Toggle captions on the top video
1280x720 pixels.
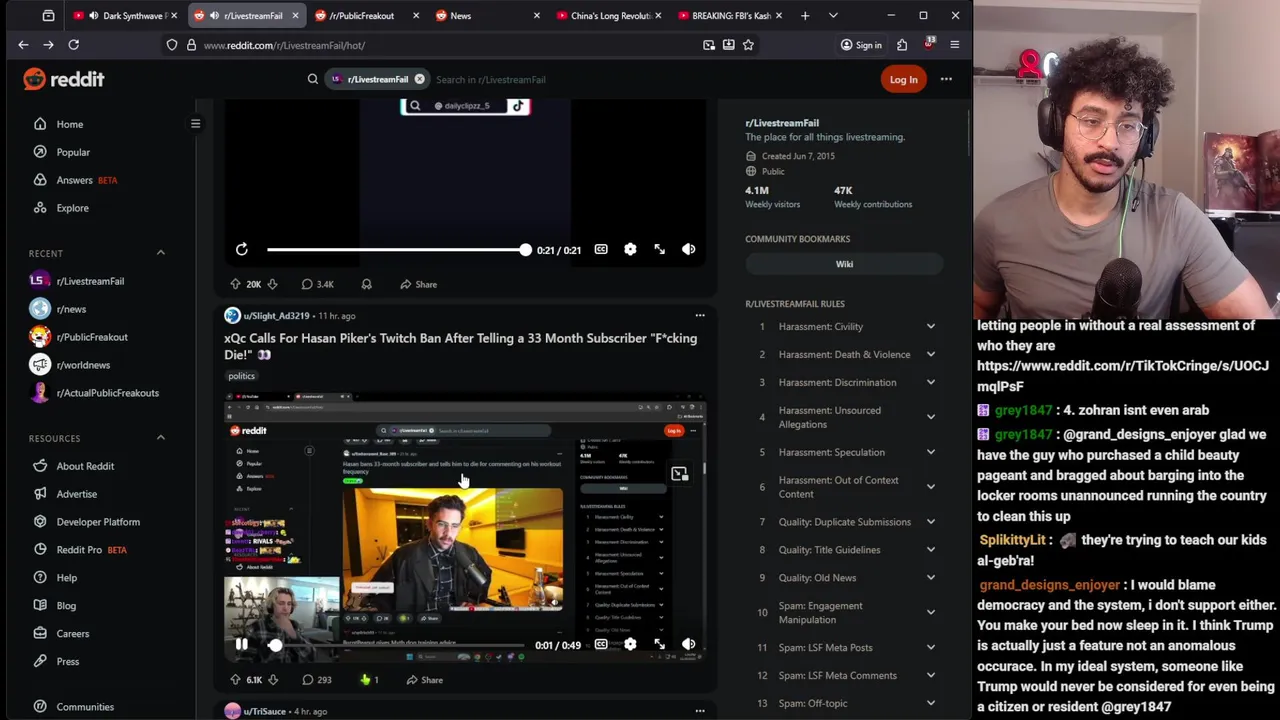pos(601,249)
